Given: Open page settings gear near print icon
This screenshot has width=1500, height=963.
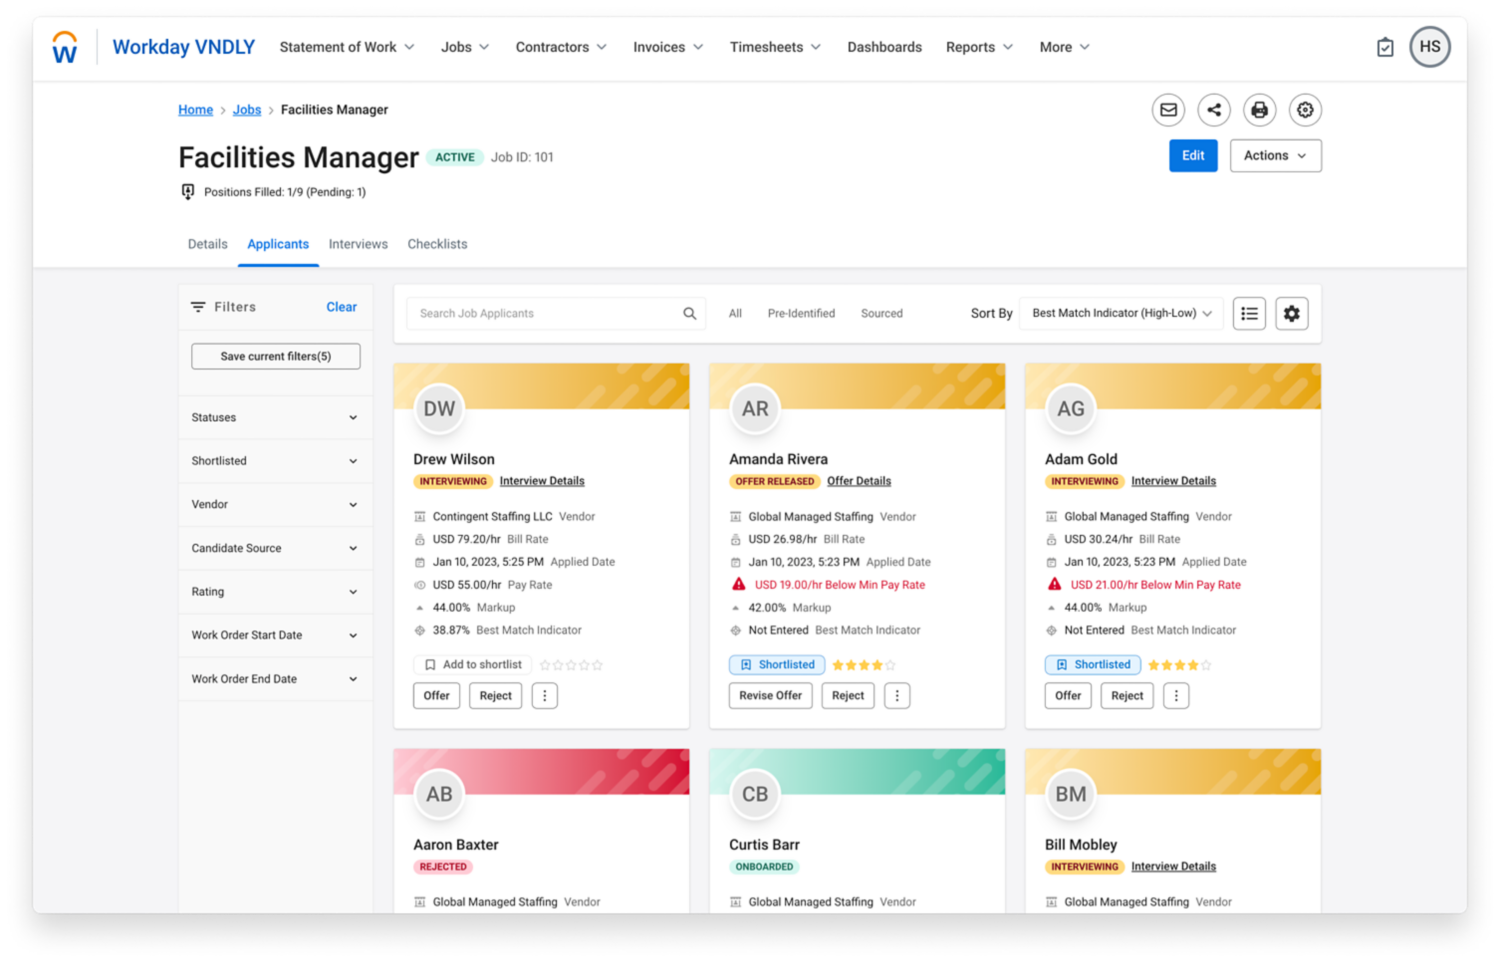Looking at the screenshot, I should [1305, 110].
